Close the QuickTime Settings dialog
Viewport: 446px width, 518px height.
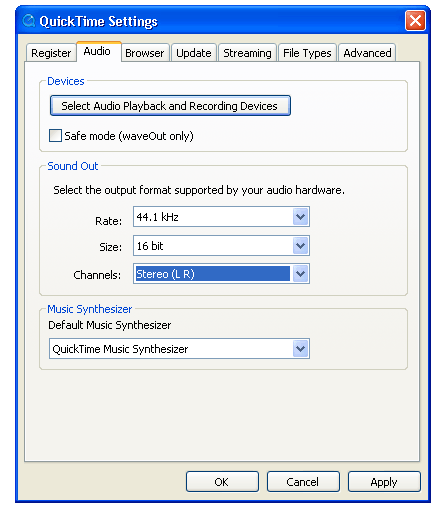[x=415, y=21]
